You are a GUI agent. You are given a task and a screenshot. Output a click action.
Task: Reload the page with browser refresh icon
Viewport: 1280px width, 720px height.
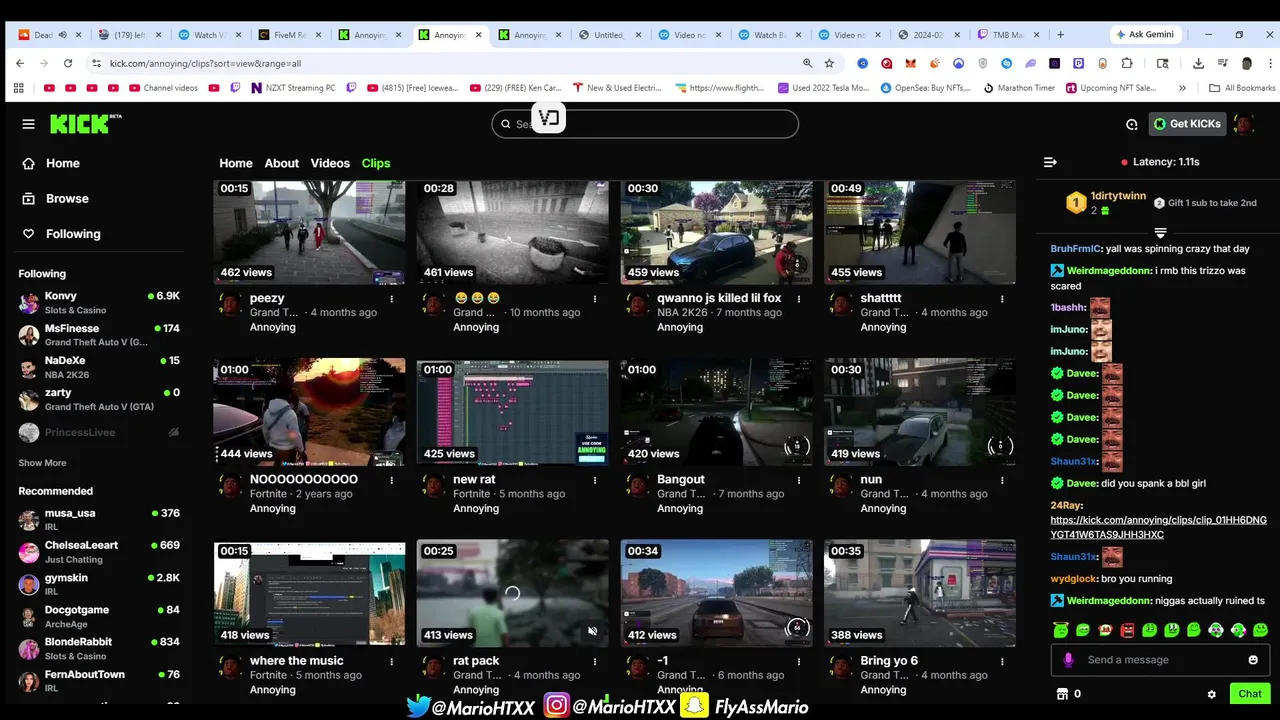click(x=68, y=63)
